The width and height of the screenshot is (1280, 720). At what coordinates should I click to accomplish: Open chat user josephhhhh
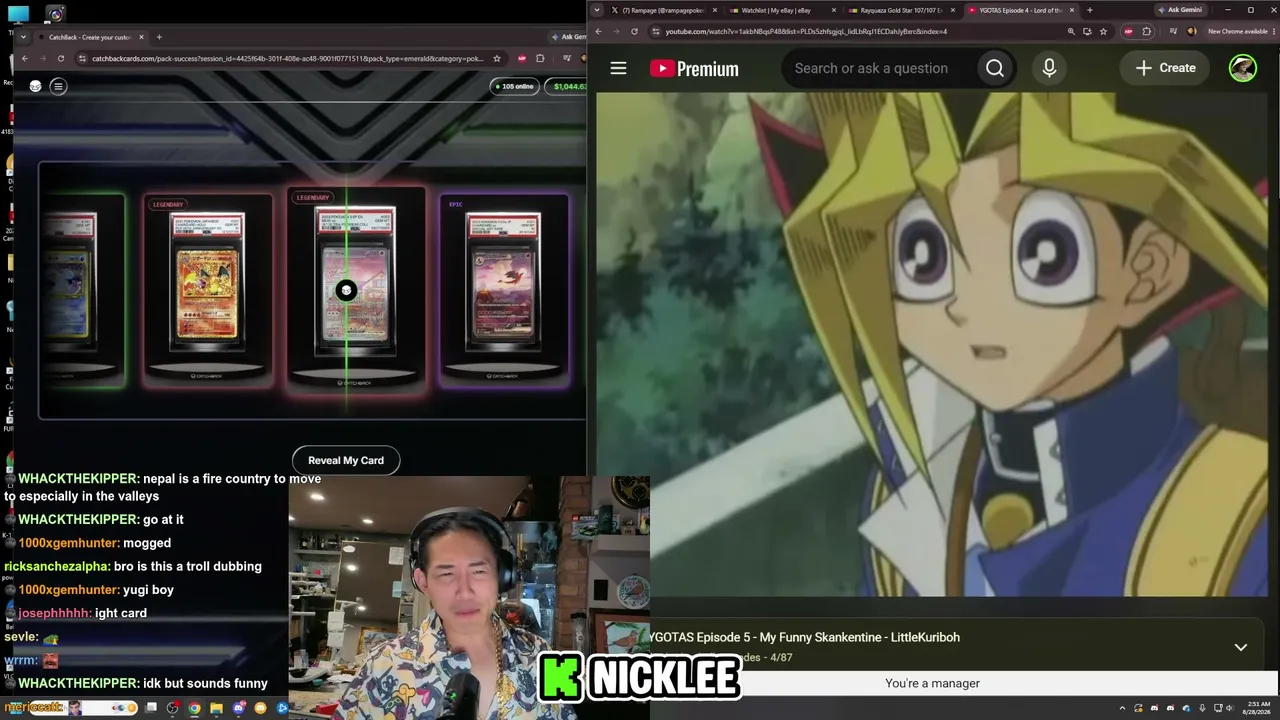[x=55, y=613]
